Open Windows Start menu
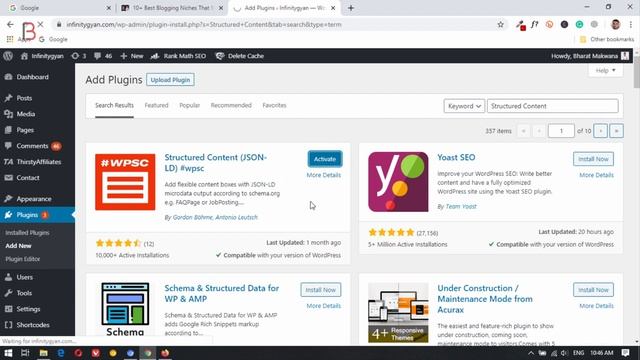The image size is (640, 360). pos(8,353)
